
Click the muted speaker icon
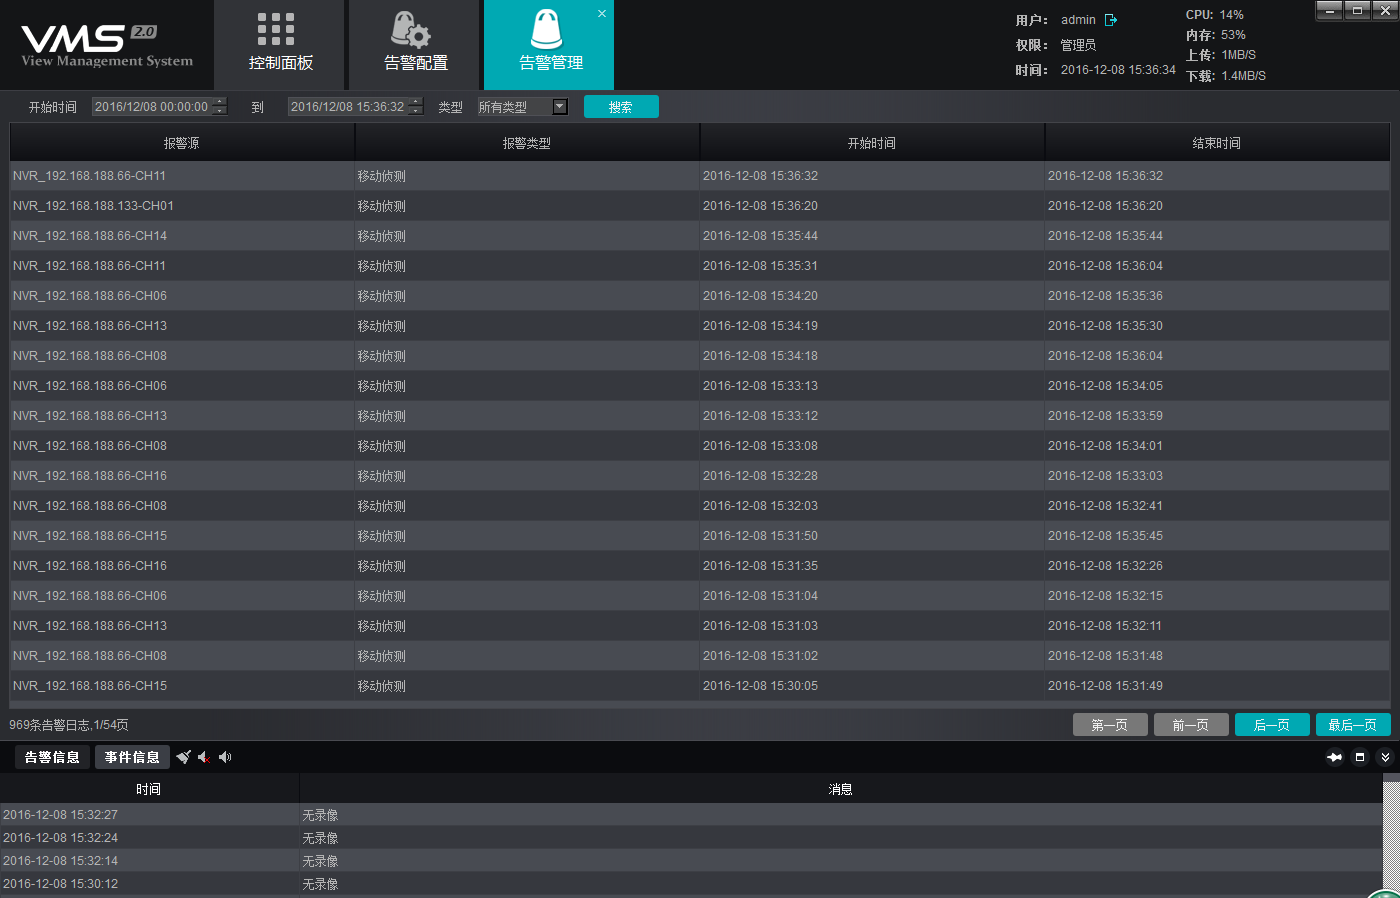tap(204, 757)
